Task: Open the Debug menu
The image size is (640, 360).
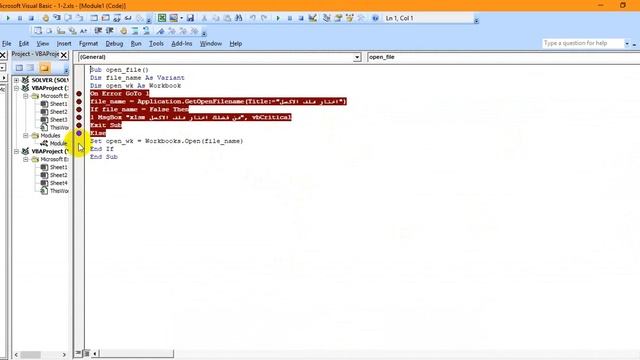Action: [114, 44]
